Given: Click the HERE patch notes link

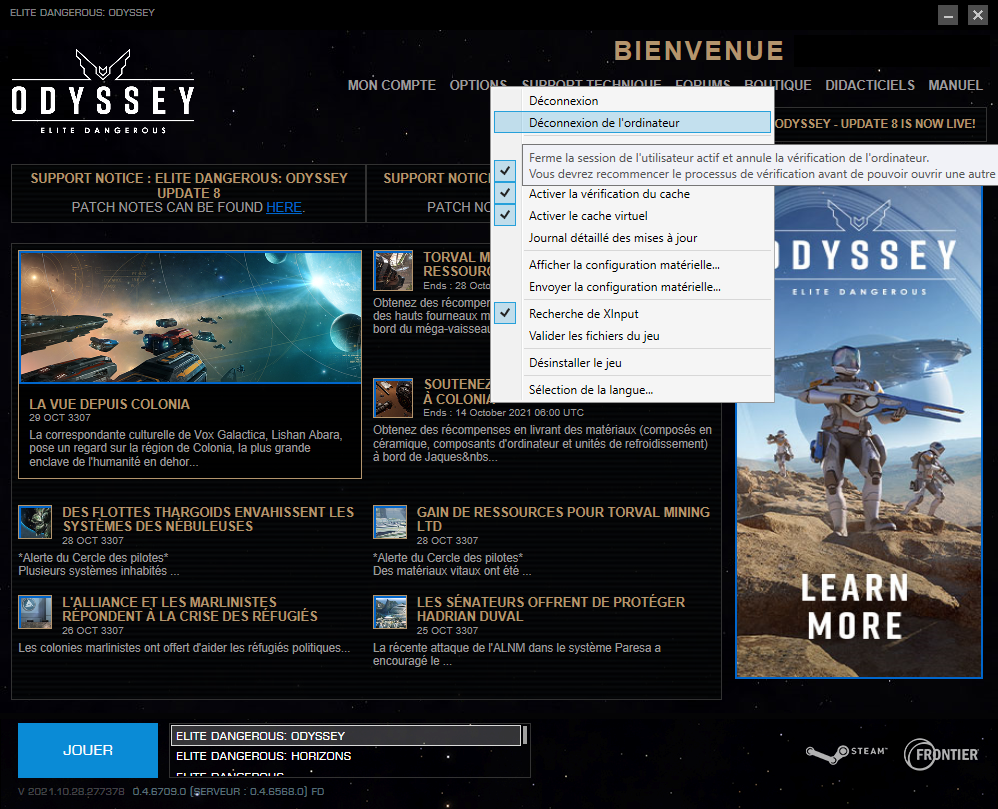Looking at the screenshot, I should 284,208.
